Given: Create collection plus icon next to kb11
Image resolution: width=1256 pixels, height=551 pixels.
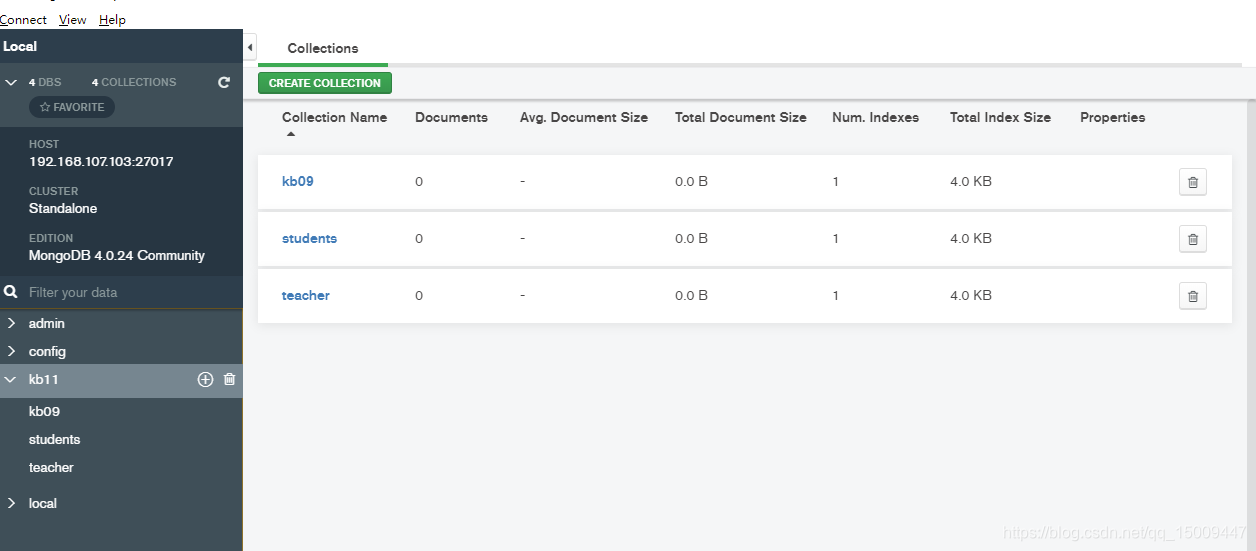Looking at the screenshot, I should click(205, 379).
